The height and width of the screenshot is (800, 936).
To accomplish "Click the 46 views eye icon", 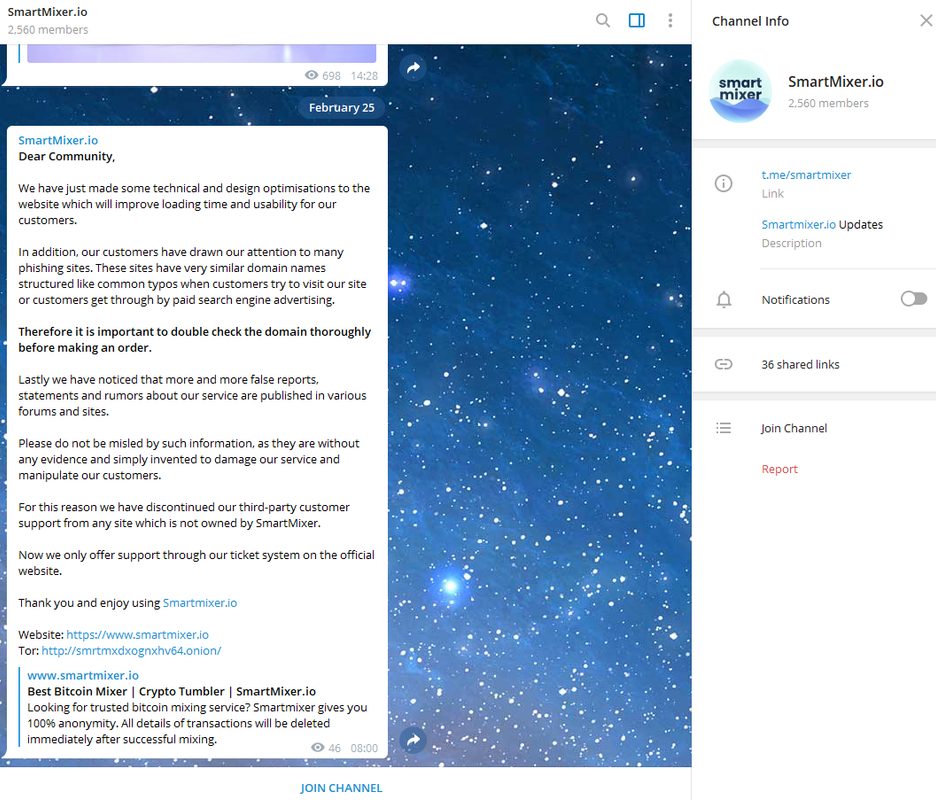I will pyautogui.click(x=318, y=747).
